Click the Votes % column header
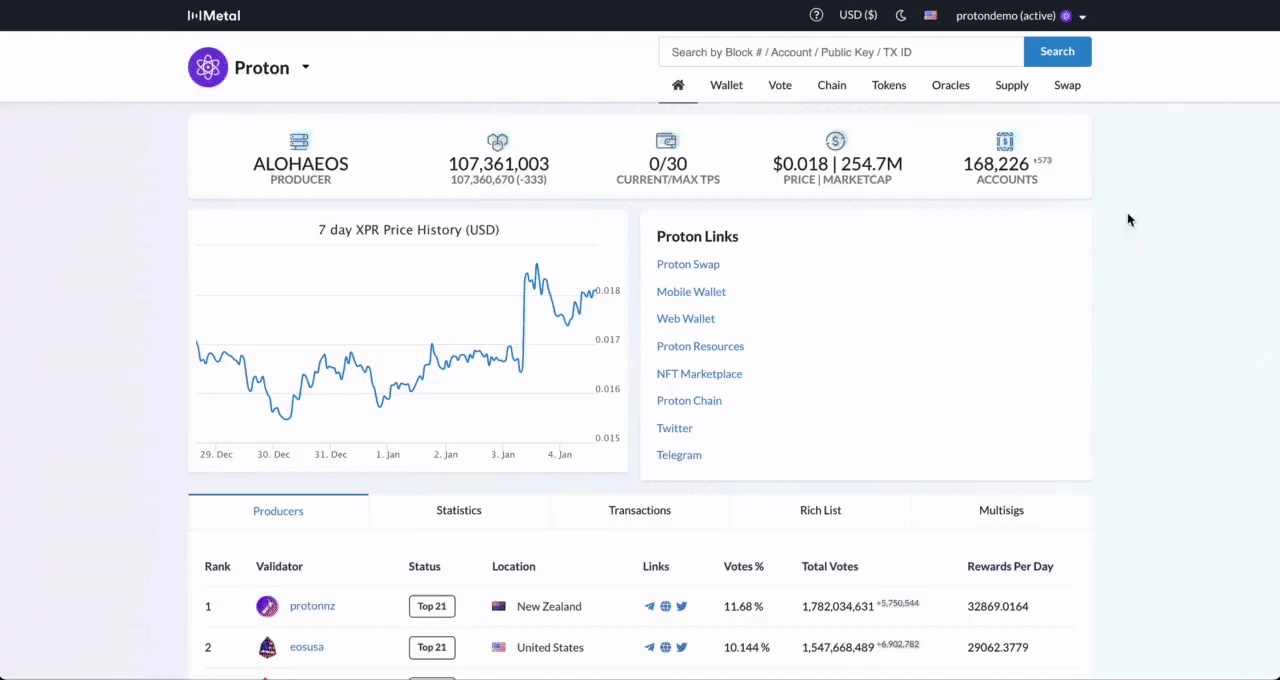The image size is (1280, 680). coord(744,566)
